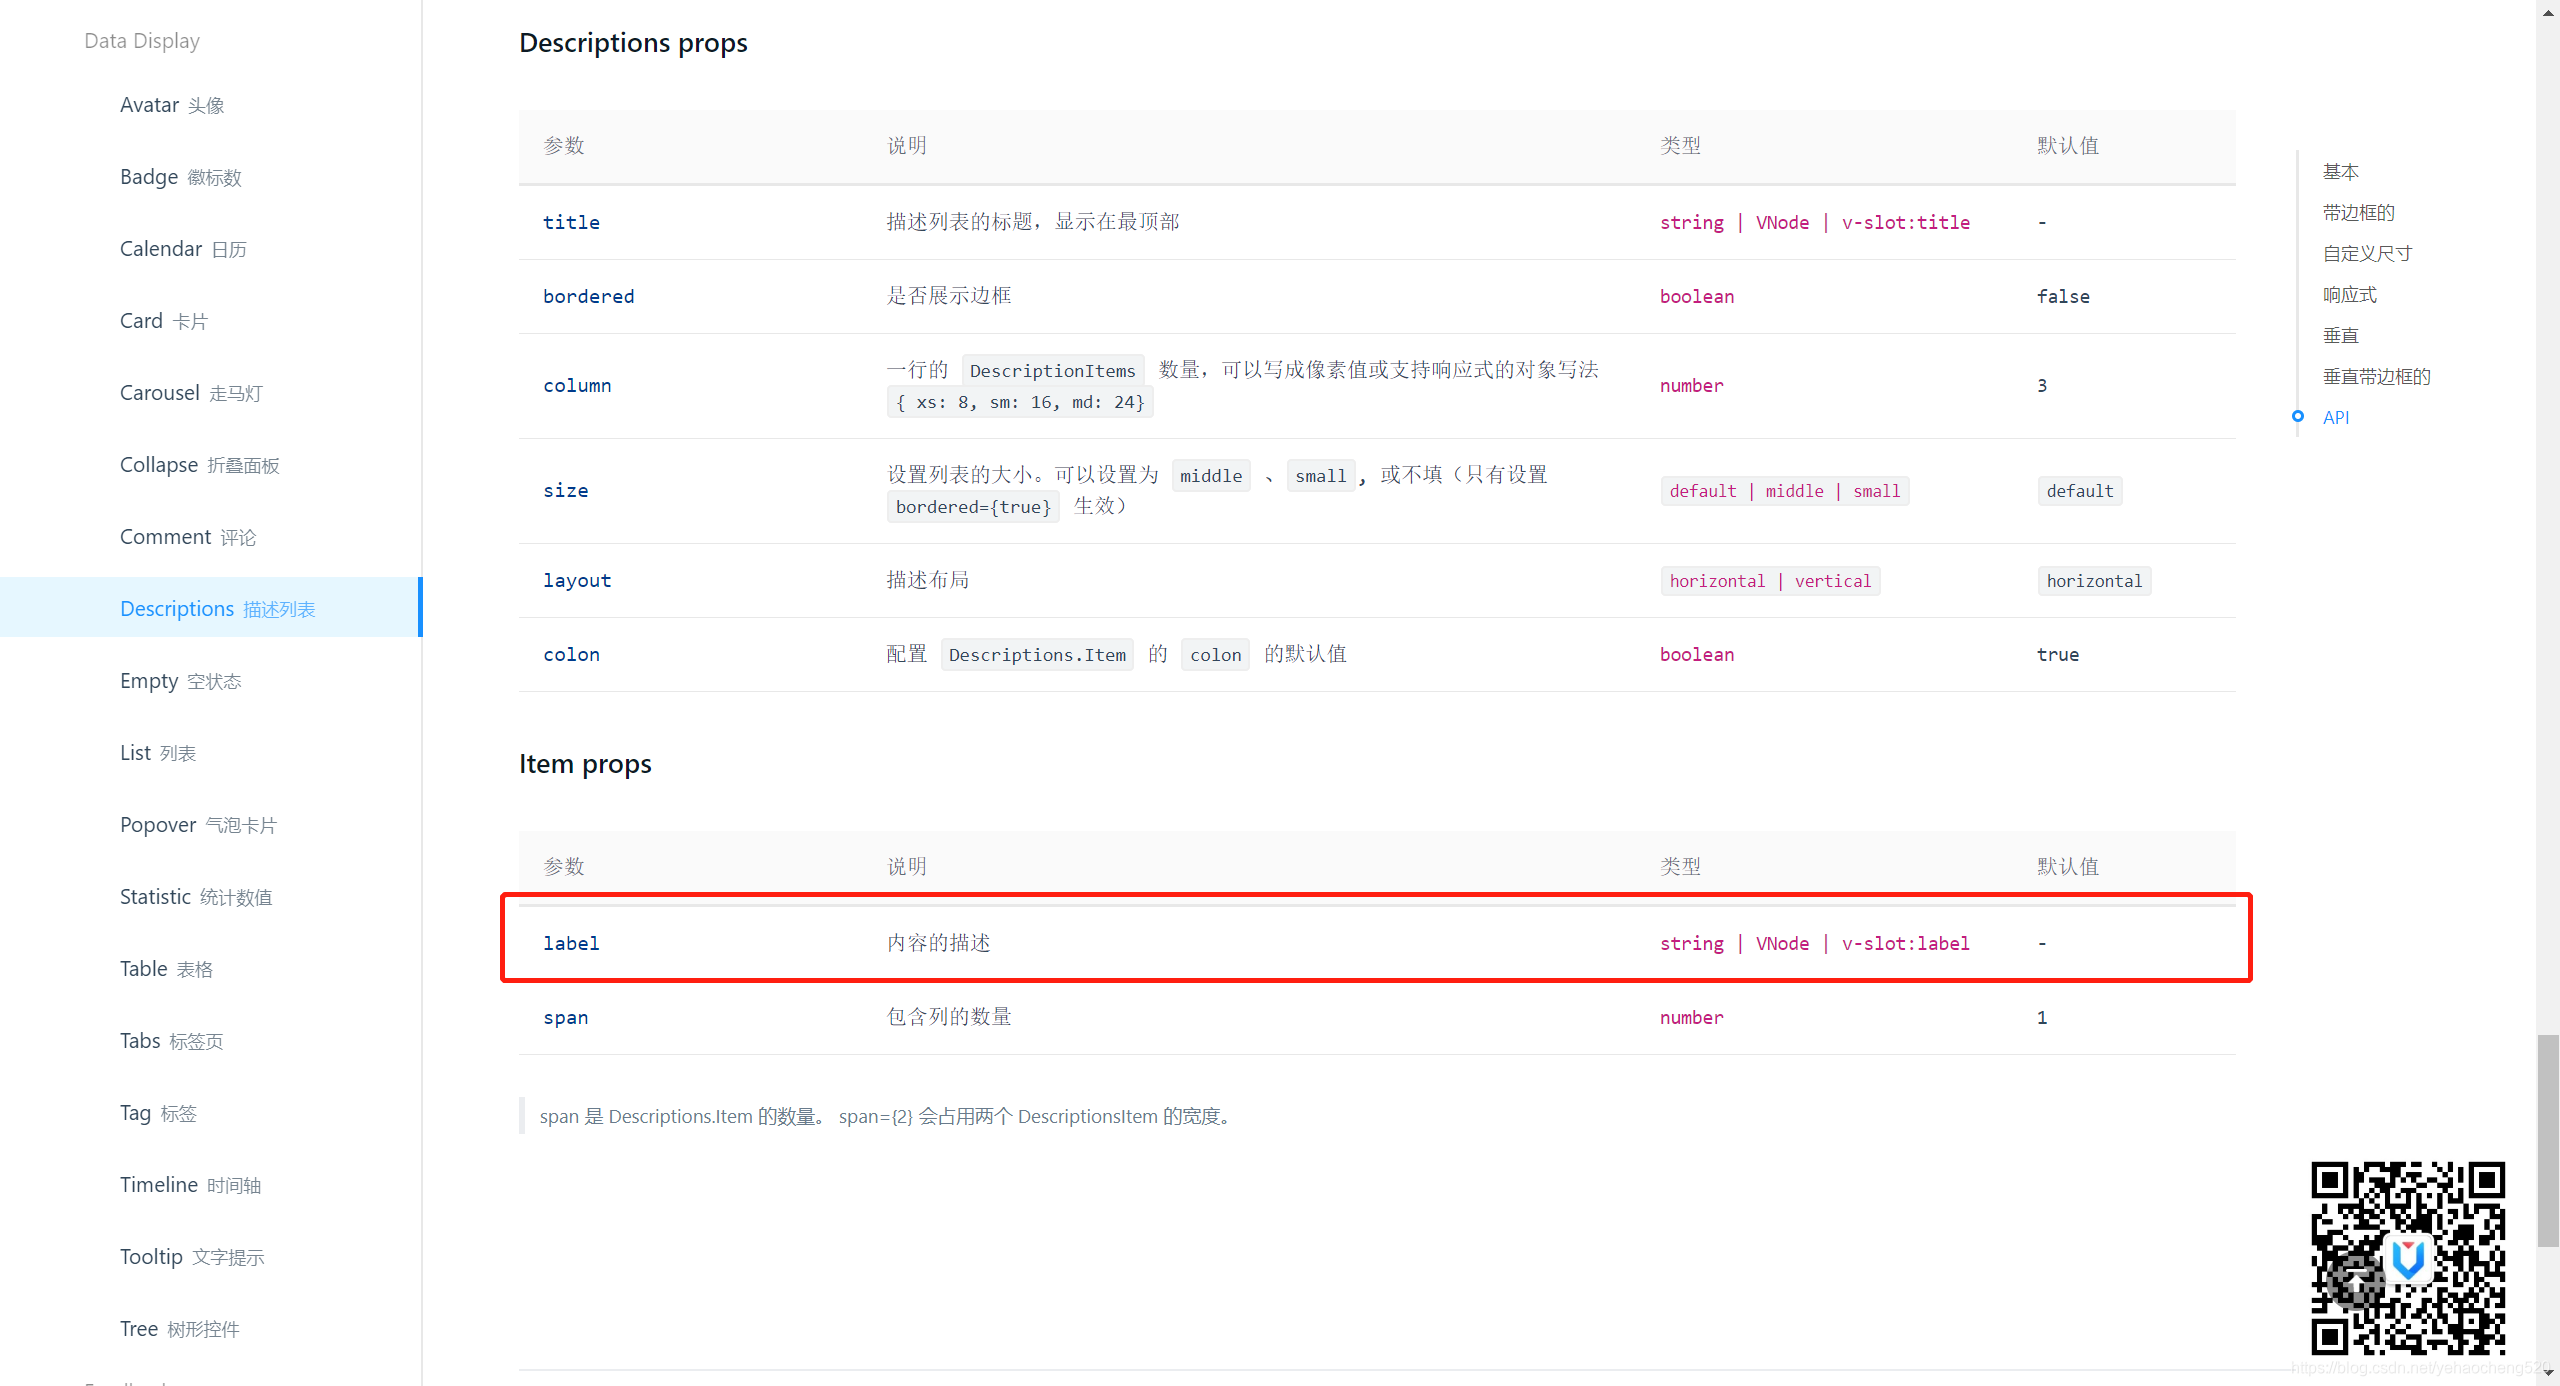The width and height of the screenshot is (2560, 1386).
Task: Open Tabs 标签页 documentation
Action: [170, 1040]
